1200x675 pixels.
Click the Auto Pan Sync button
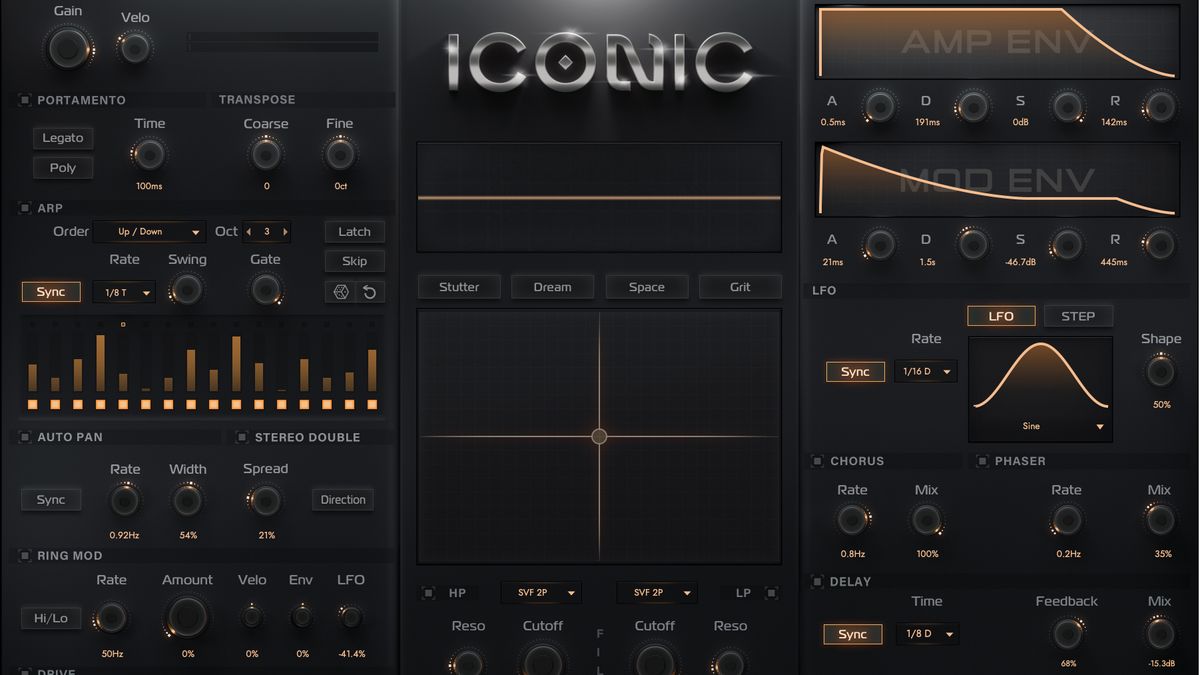51,500
